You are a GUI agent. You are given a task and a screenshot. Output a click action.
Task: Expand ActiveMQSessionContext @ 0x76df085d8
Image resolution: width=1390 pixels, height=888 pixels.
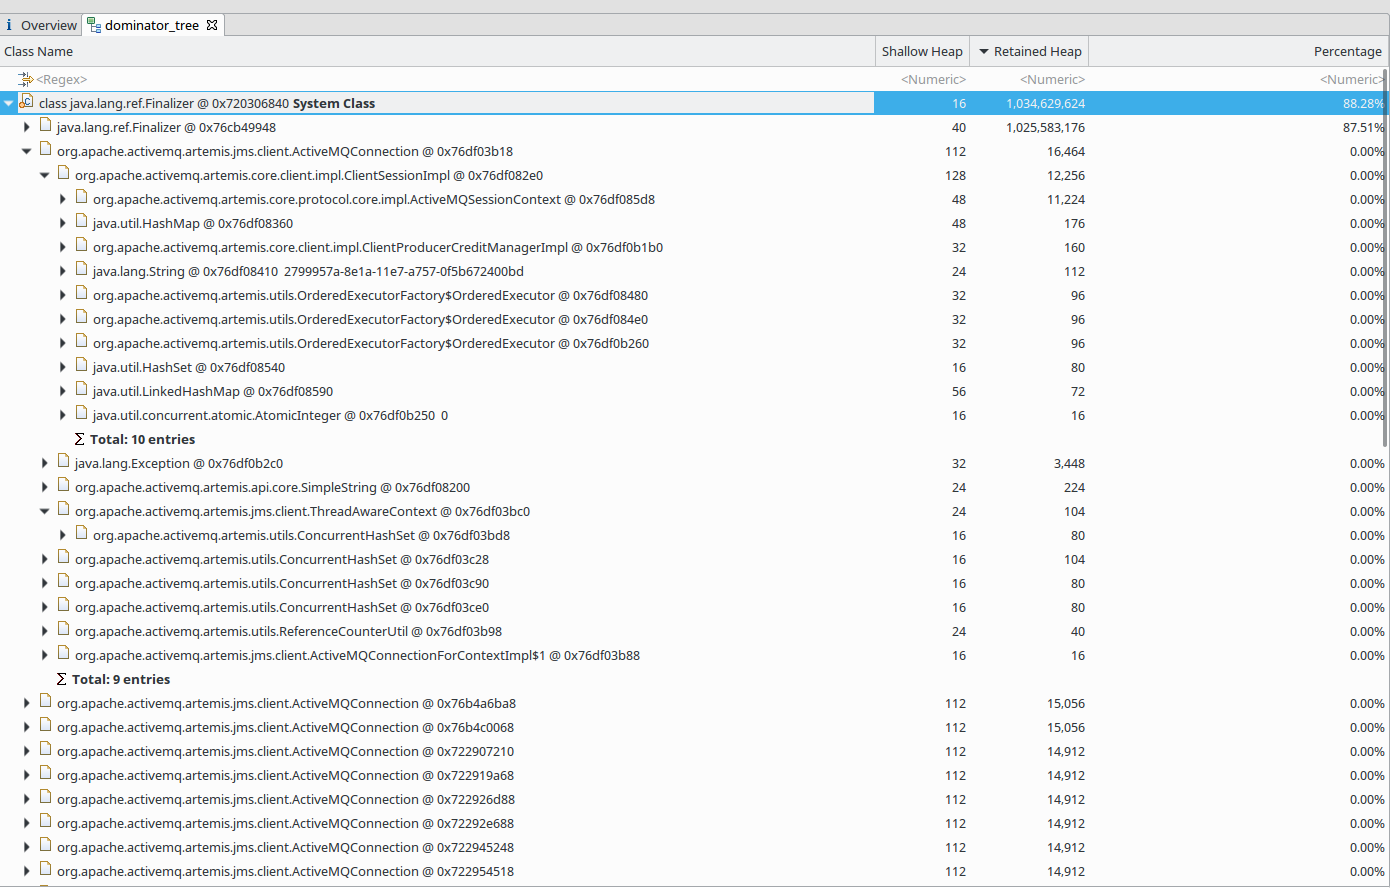pyautogui.click(x=63, y=199)
